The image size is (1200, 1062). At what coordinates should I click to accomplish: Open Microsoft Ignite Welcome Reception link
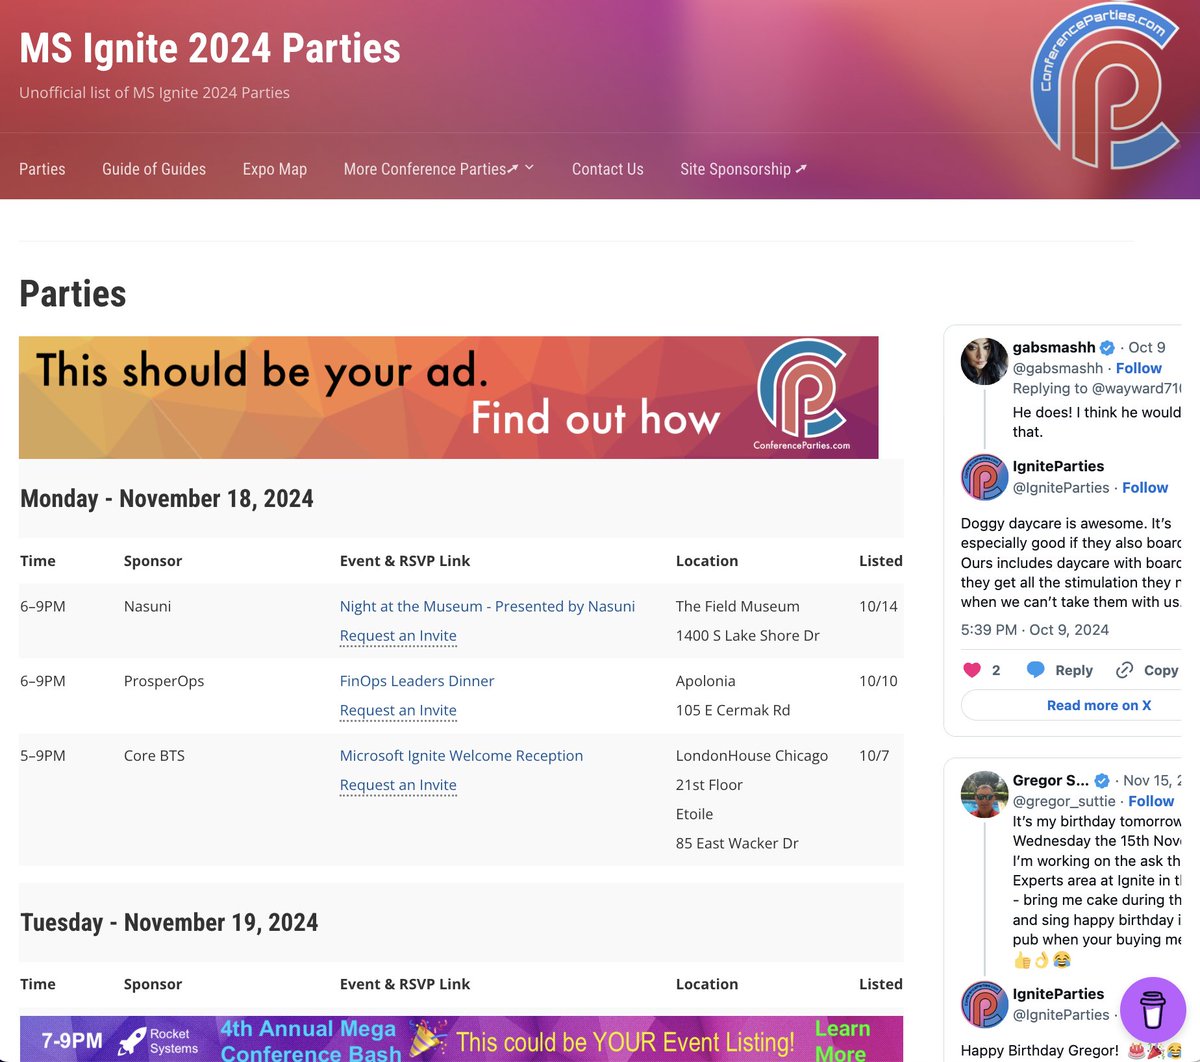[x=461, y=756]
